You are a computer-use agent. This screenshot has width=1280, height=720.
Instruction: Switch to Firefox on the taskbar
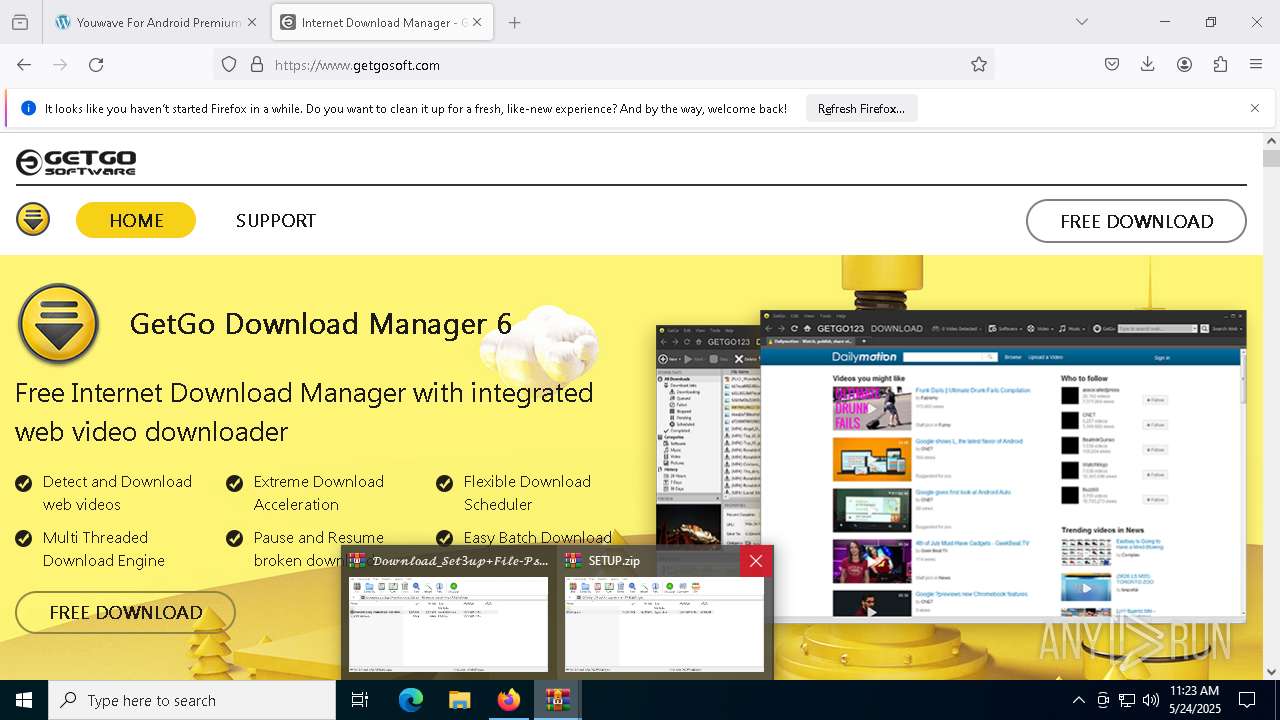pyautogui.click(x=508, y=700)
